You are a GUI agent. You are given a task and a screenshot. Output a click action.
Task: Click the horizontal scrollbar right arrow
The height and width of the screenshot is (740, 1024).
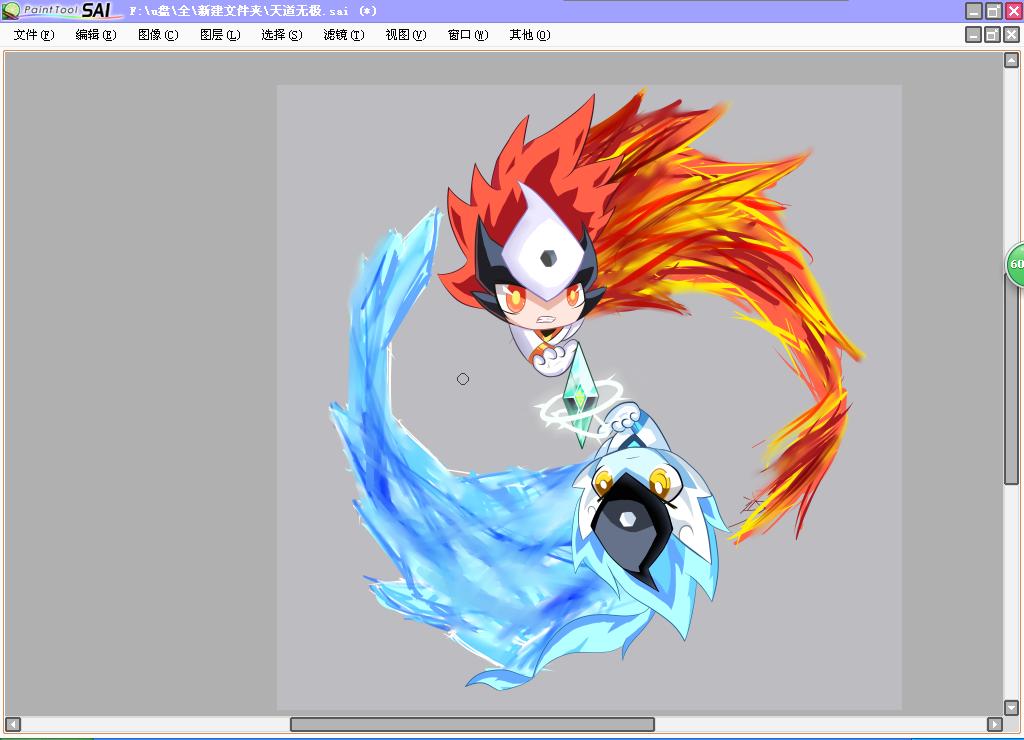994,724
